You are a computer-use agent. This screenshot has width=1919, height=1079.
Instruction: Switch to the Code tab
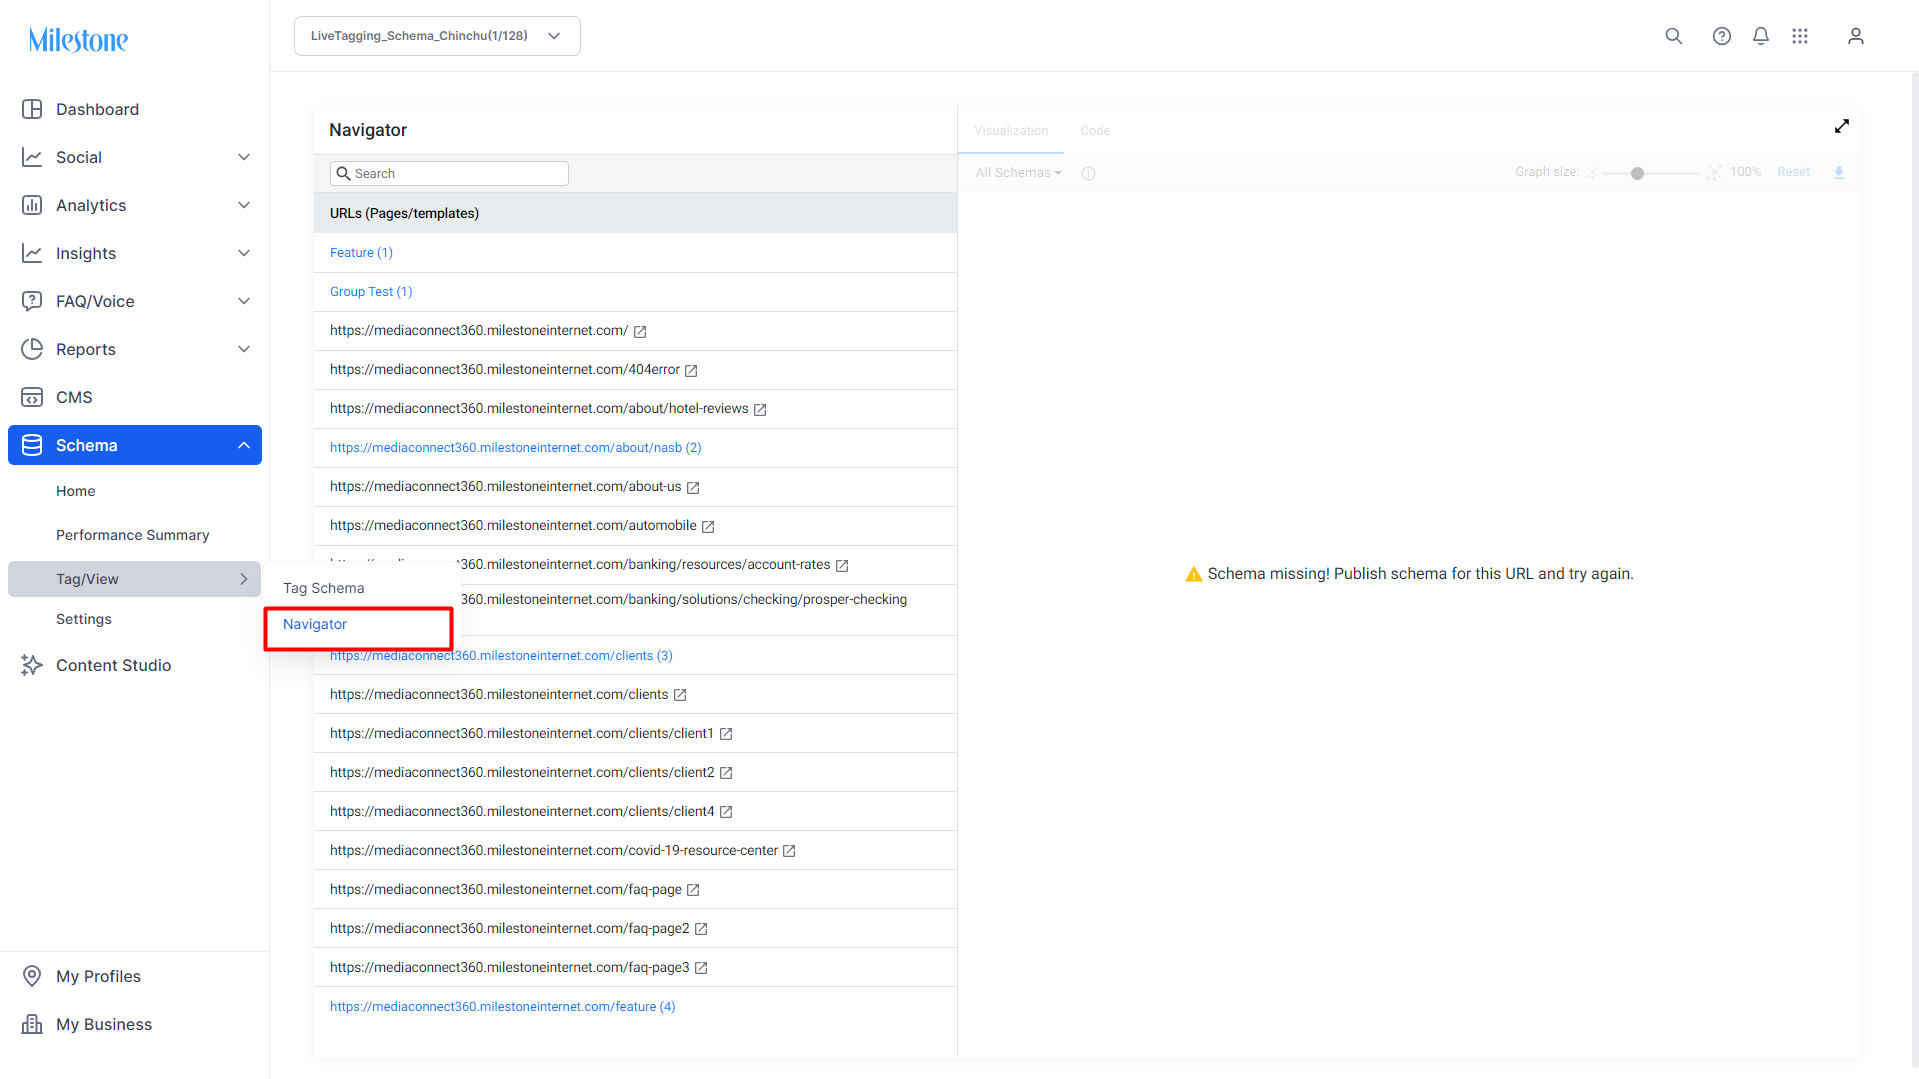click(1095, 131)
